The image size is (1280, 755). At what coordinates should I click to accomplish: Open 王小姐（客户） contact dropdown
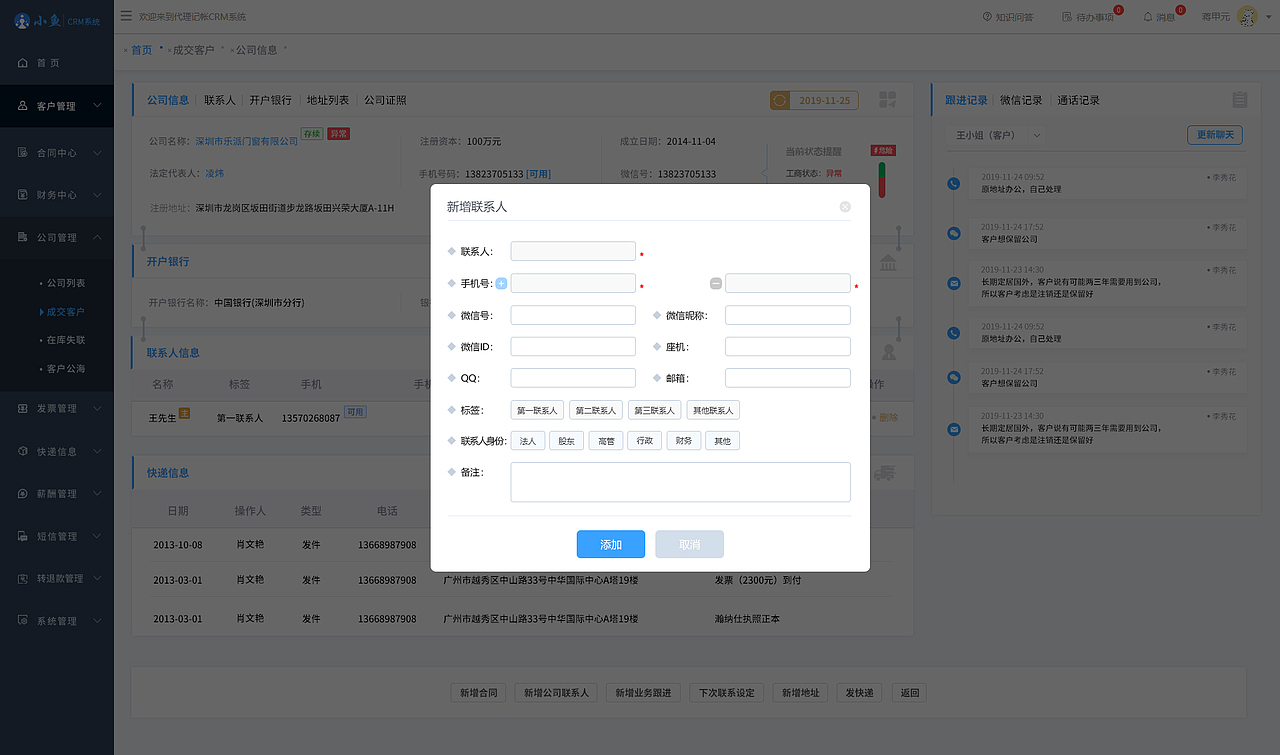[996, 135]
